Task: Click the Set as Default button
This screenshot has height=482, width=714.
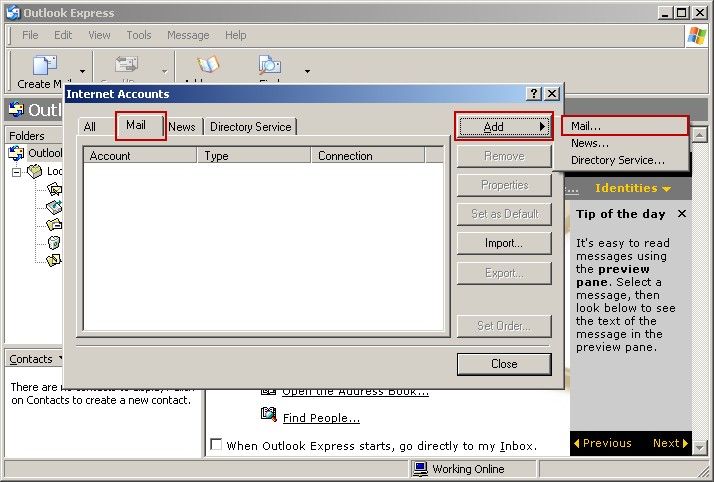Action: point(504,214)
